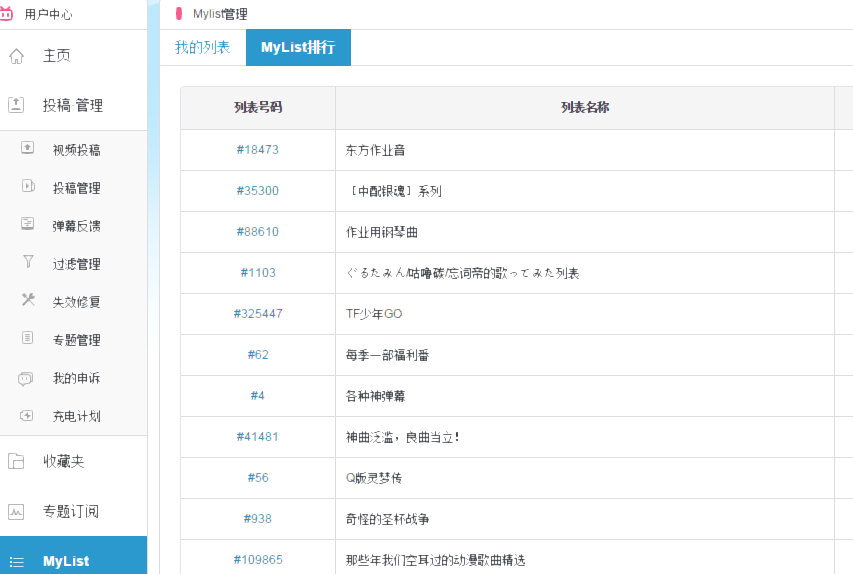Open the 专题订阅 sidebar section
The height and width of the screenshot is (574, 853).
tap(70, 511)
